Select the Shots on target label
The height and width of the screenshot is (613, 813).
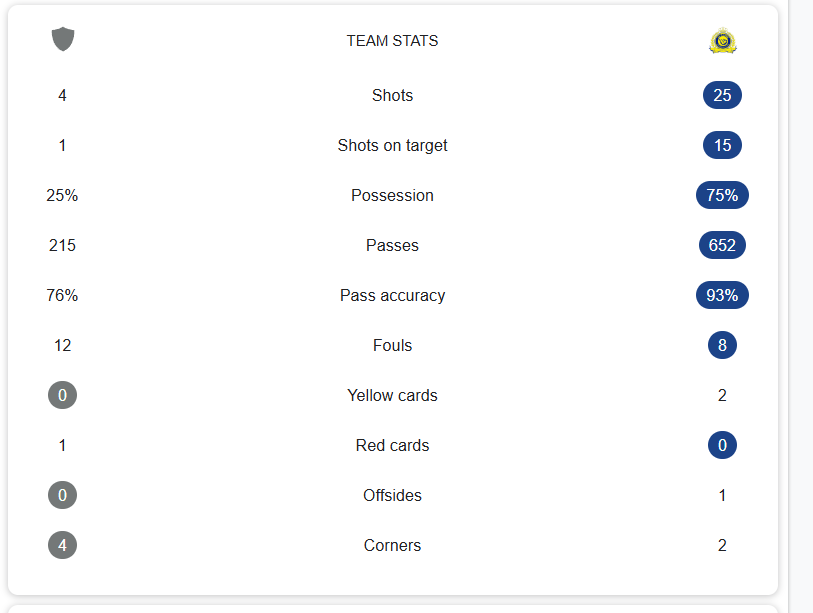click(x=393, y=146)
